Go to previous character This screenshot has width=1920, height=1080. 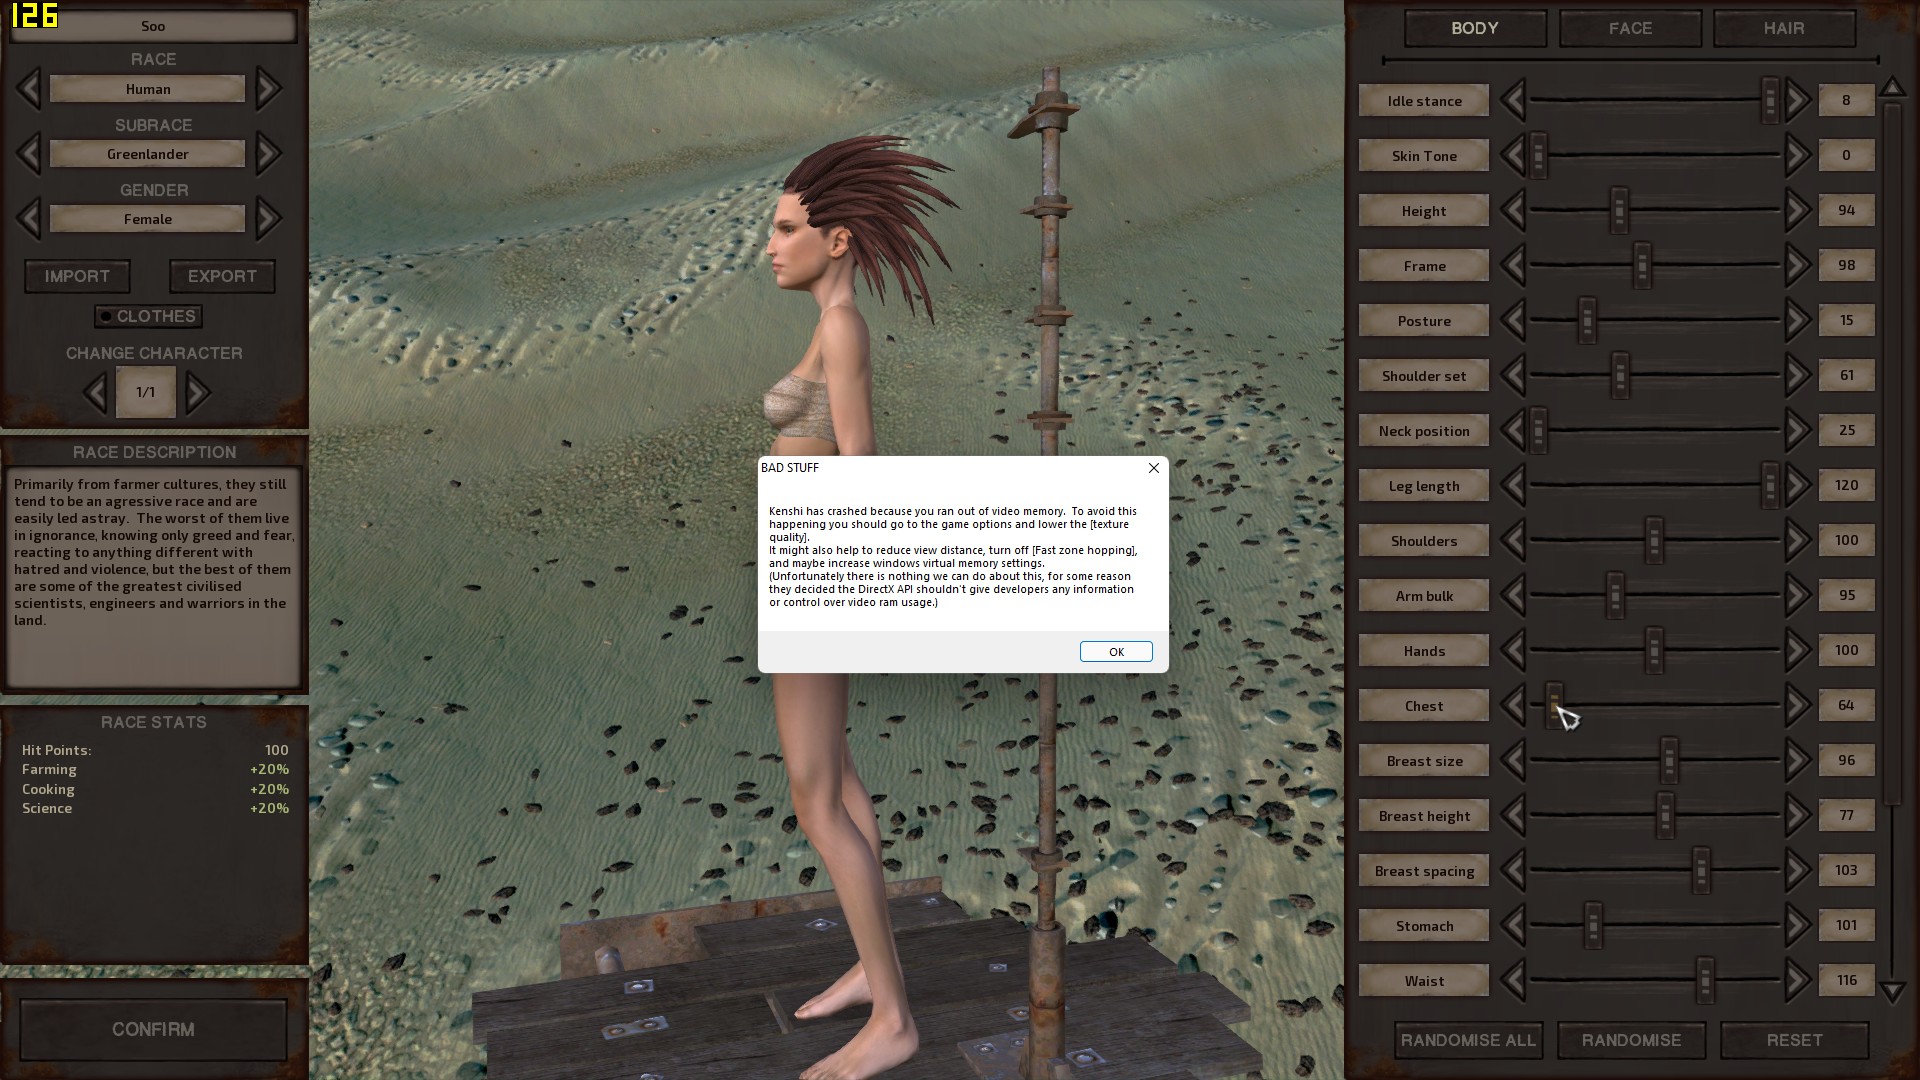pyautogui.click(x=96, y=392)
